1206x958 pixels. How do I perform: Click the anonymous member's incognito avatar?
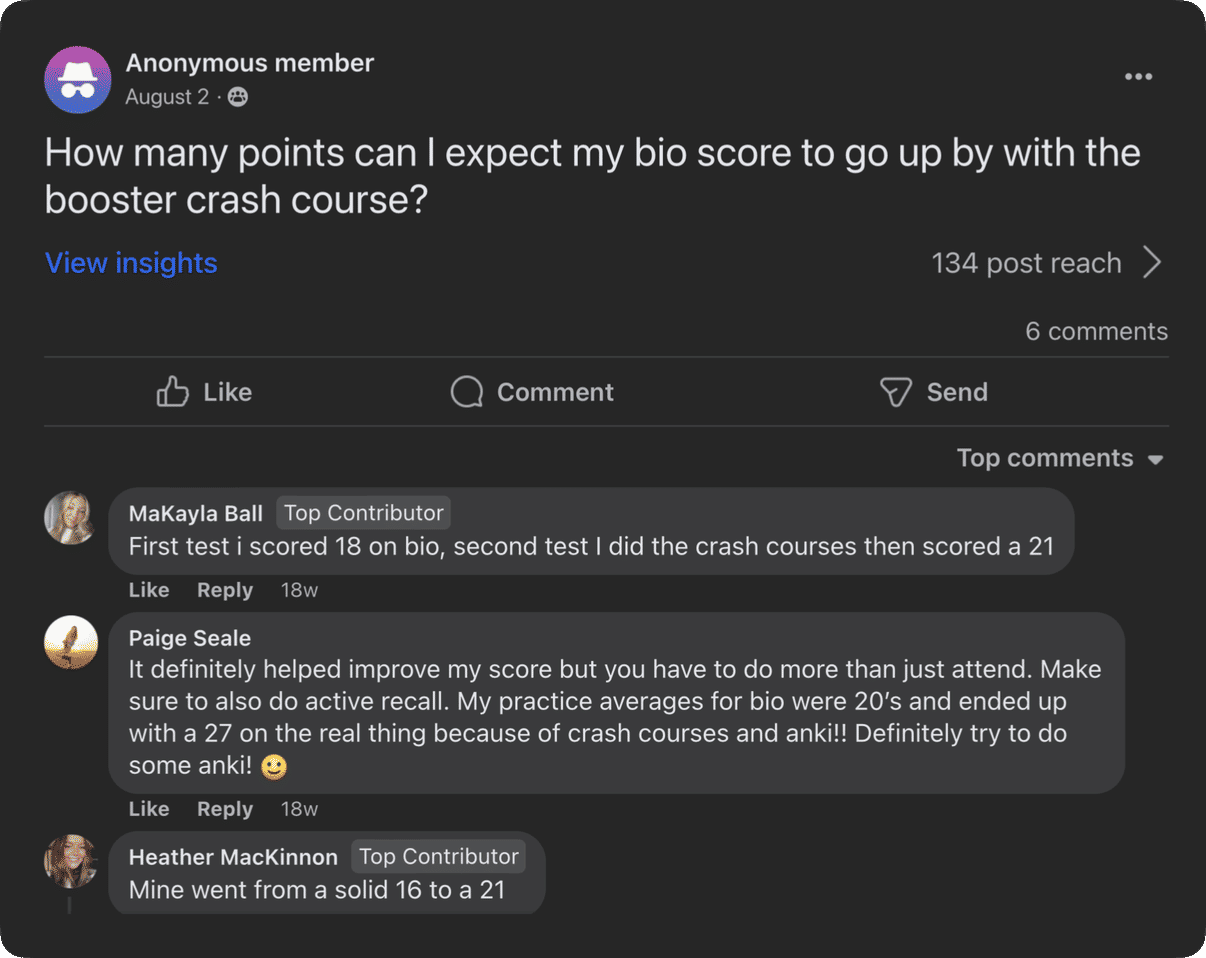(77, 79)
